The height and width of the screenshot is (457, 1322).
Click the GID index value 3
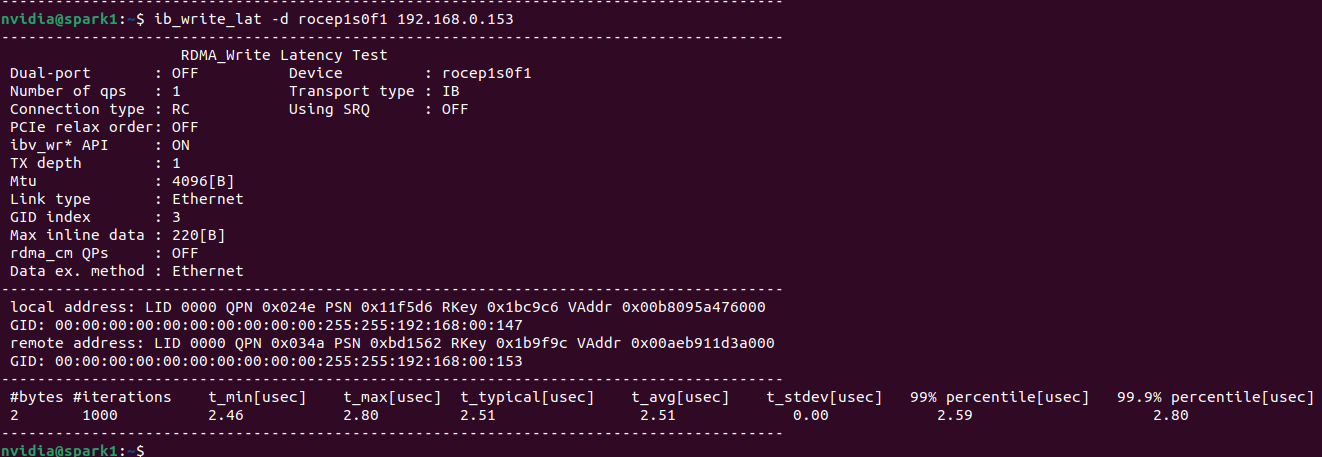coord(176,217)
